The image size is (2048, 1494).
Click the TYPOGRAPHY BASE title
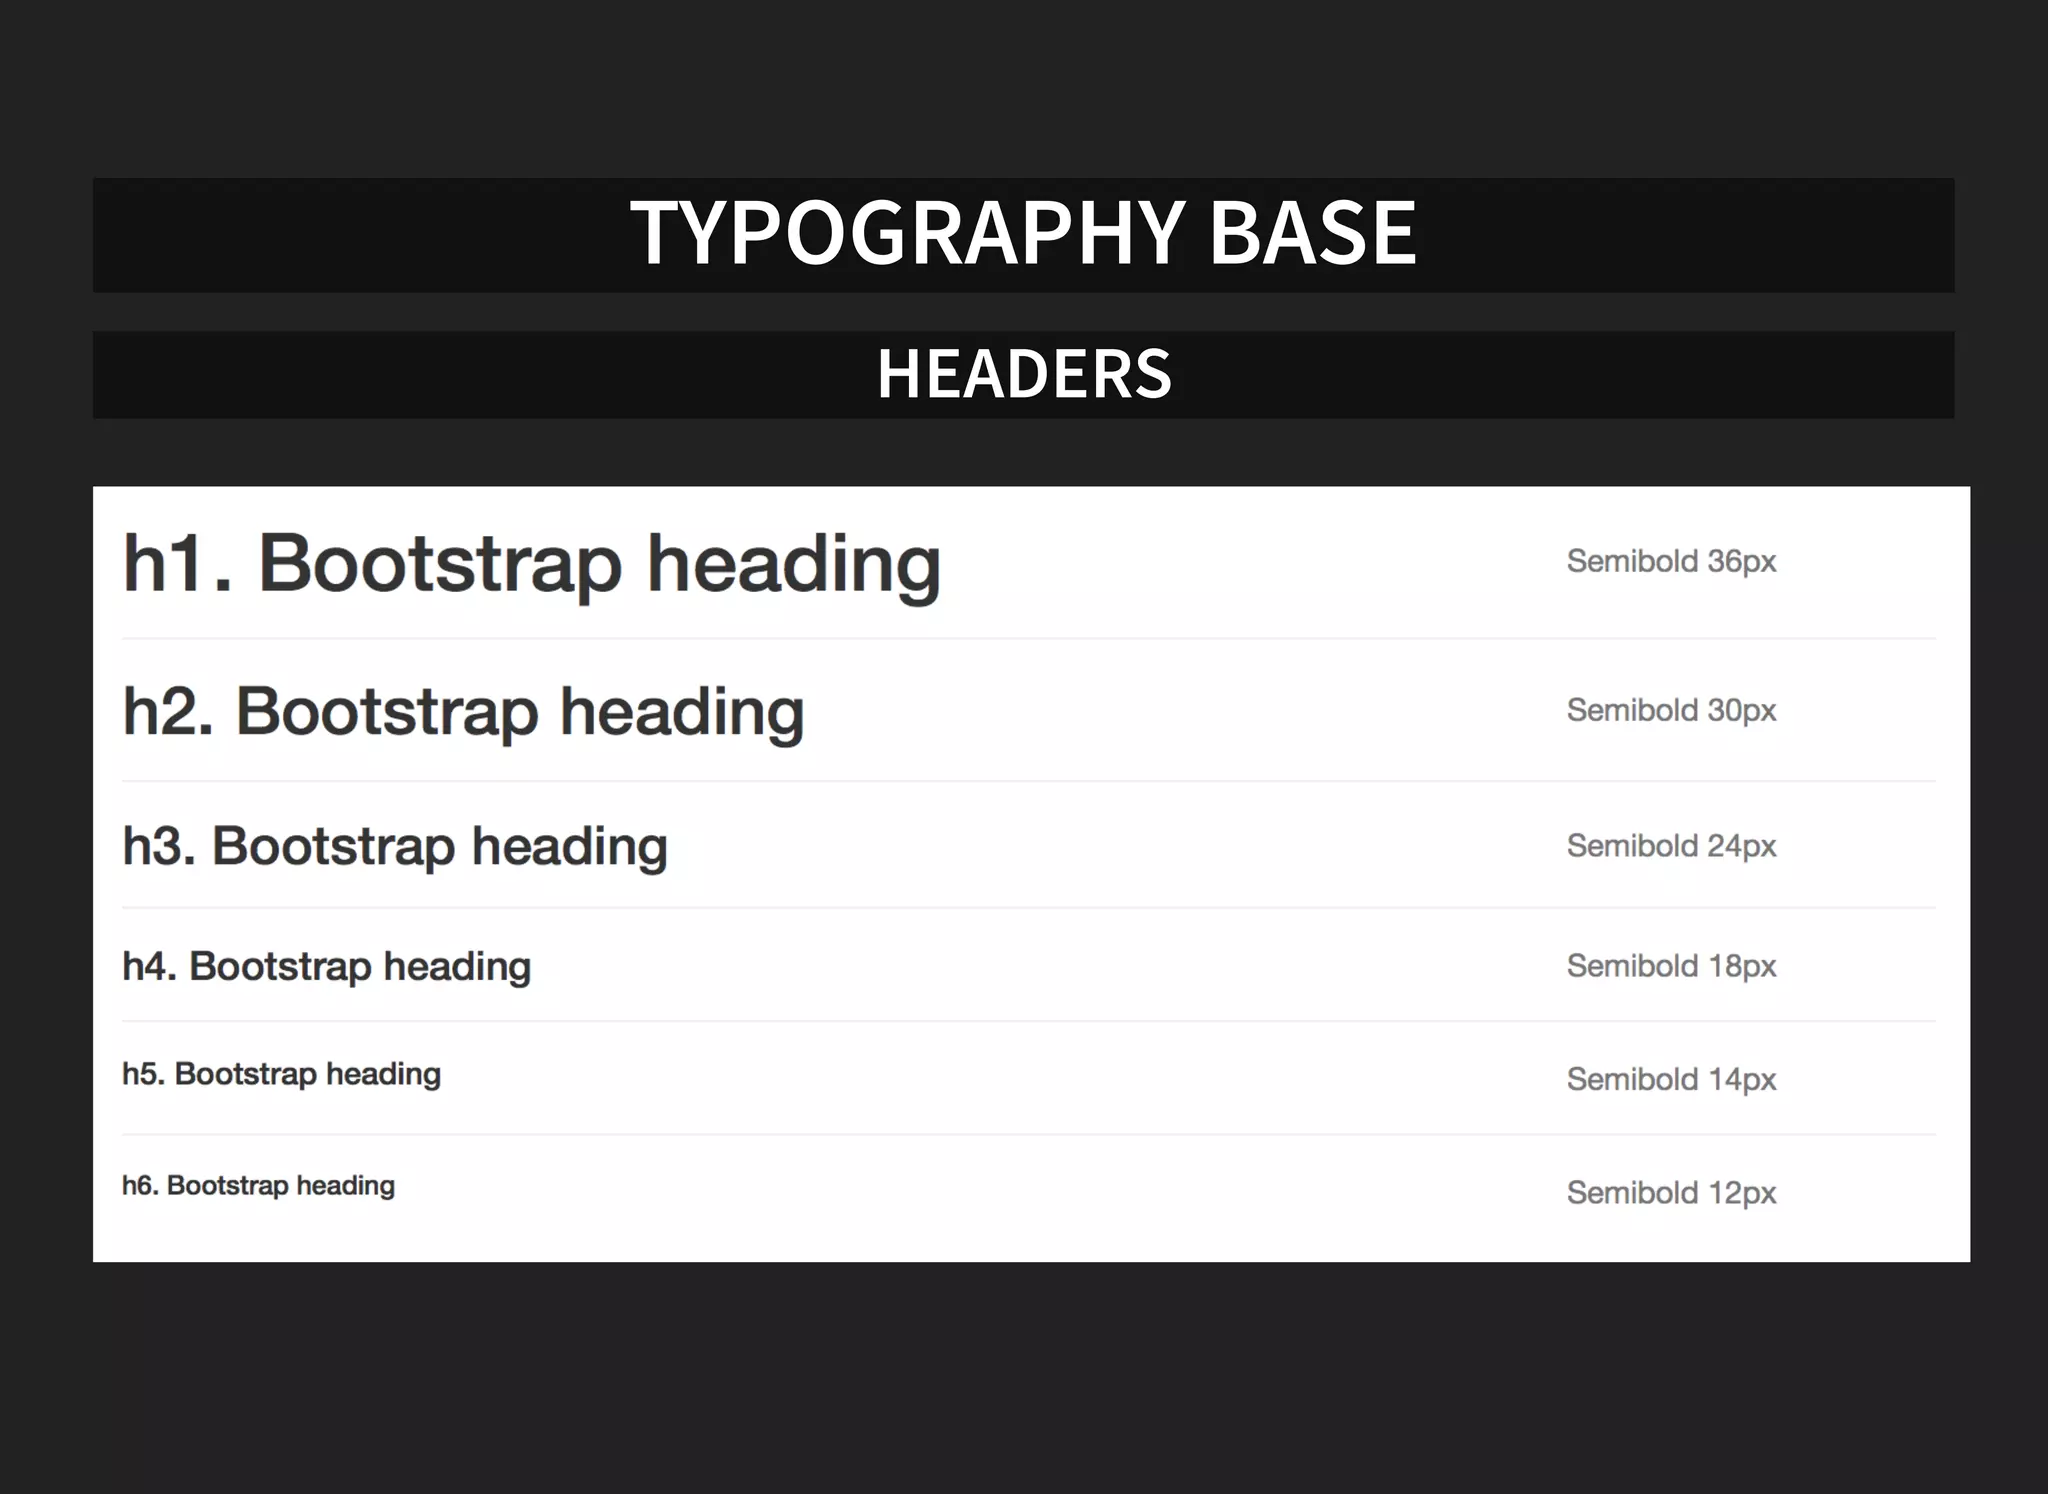(1023, 233)
